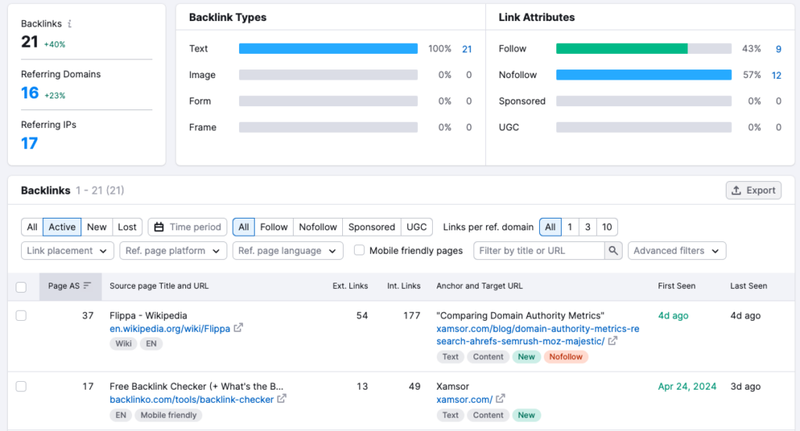Open external link icon for Wikipedia Flippa URL
Viewport: 800px width, 431px height.
(238, 328)
